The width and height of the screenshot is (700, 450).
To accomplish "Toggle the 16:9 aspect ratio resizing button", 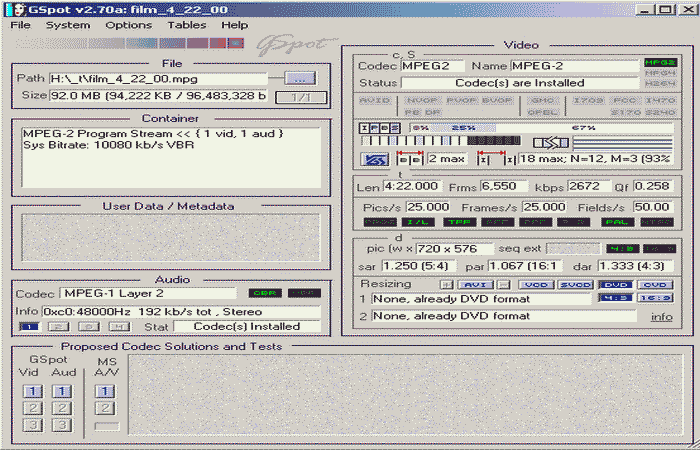I will point(653,298).
